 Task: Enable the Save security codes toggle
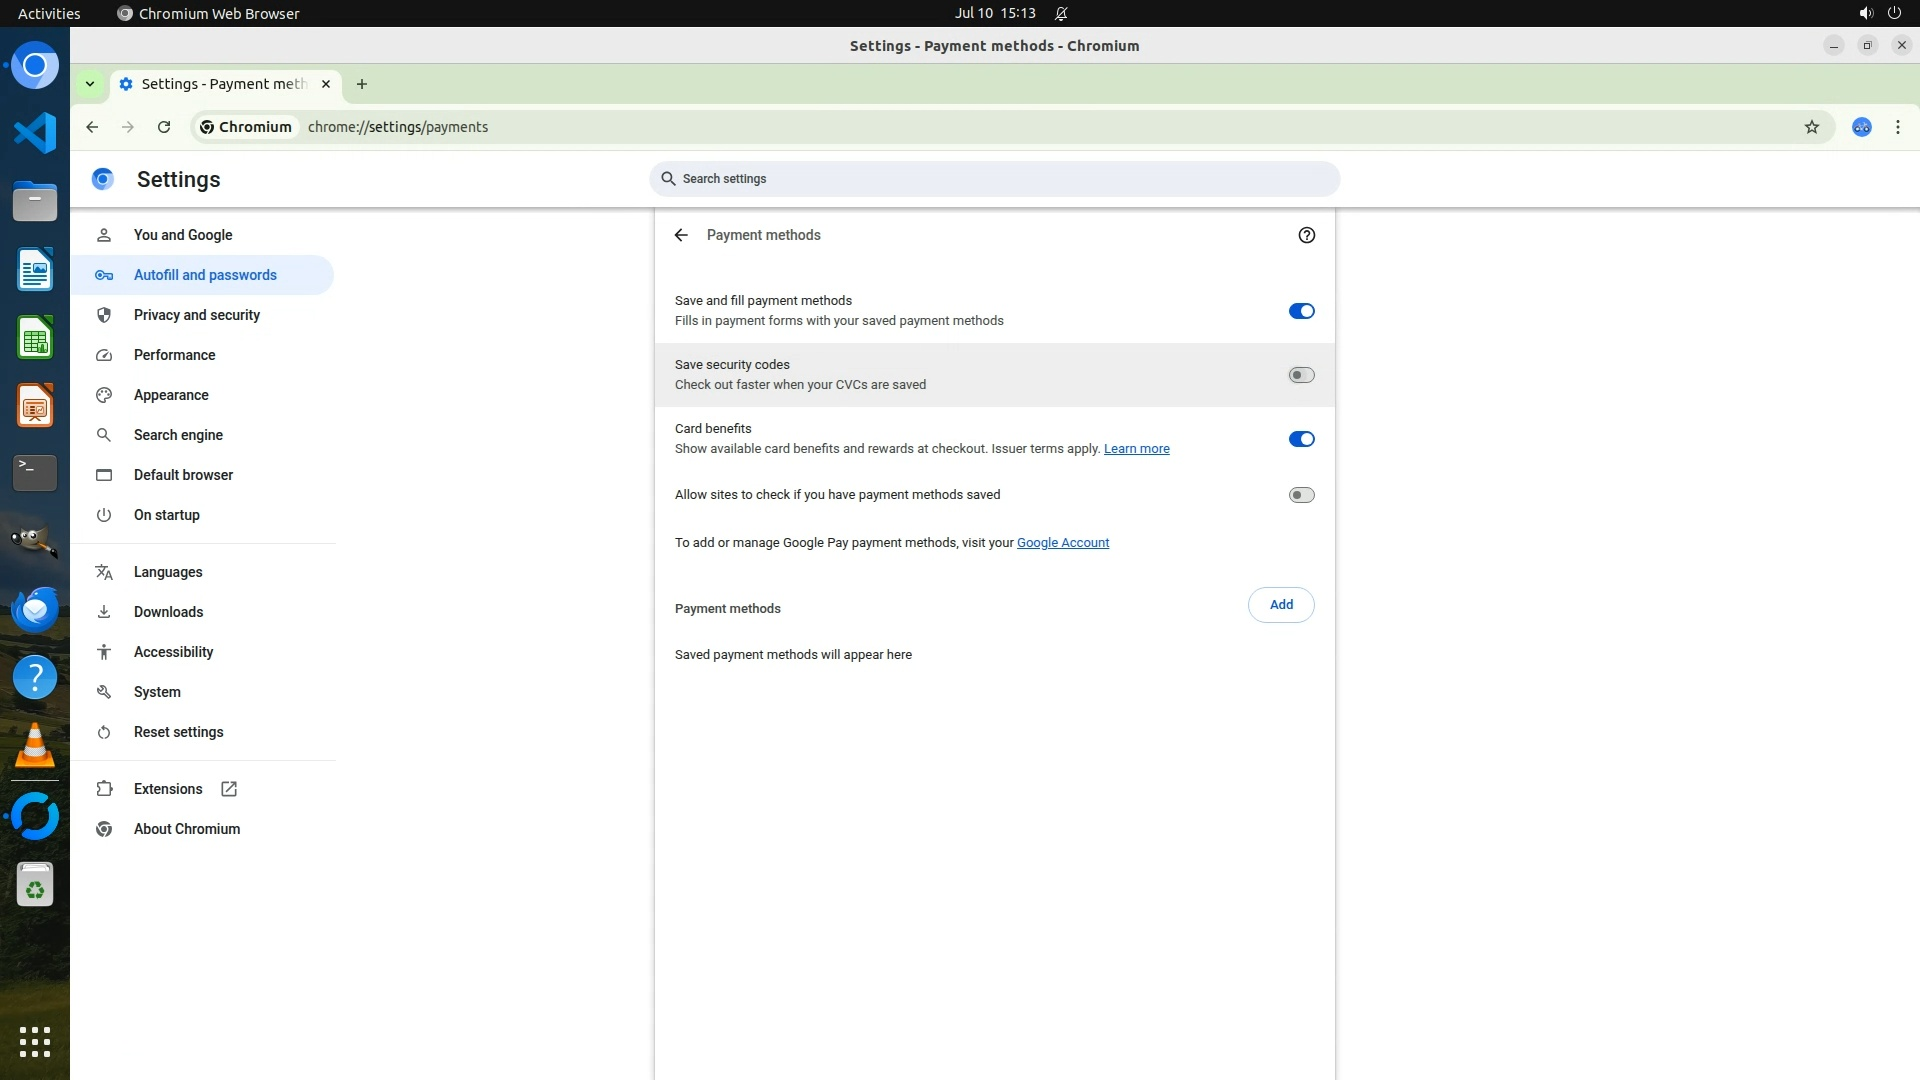click(1301, 375)
